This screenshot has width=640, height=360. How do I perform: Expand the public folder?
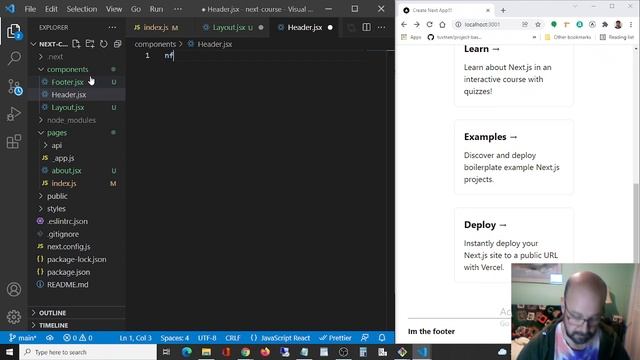point(57,196)
